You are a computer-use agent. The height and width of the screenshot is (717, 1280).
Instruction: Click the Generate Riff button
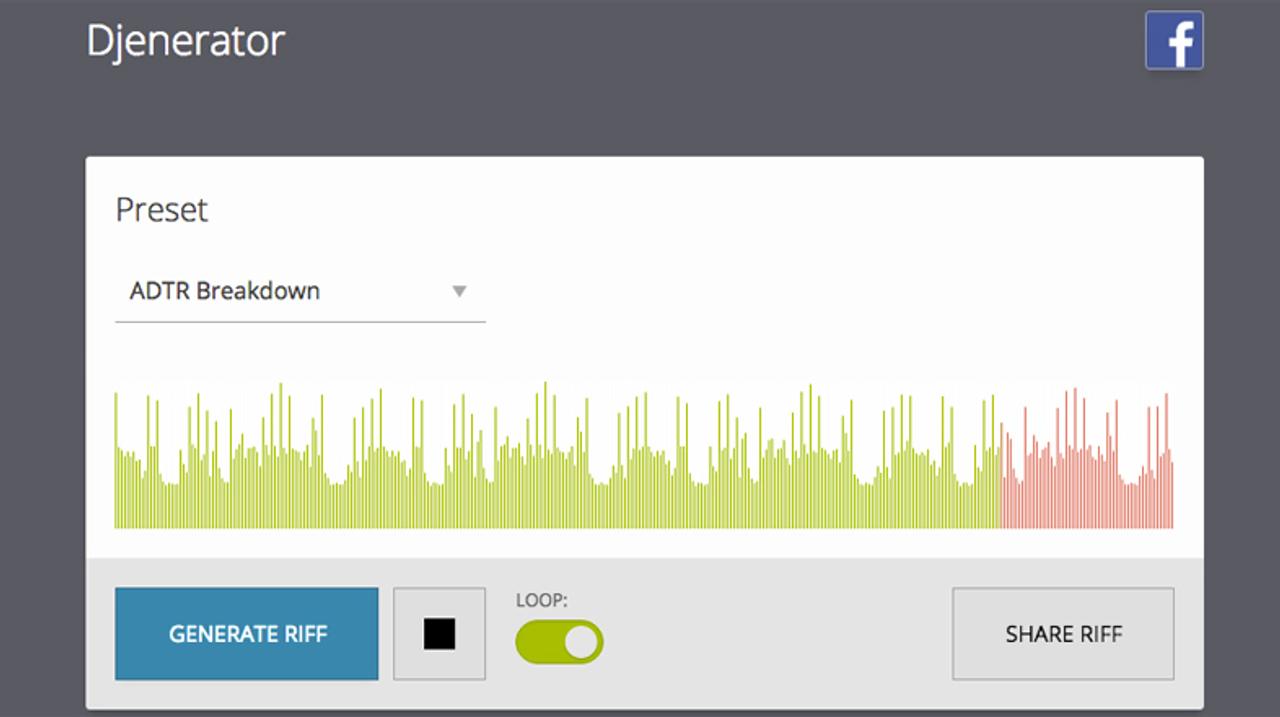pos(247,634)
